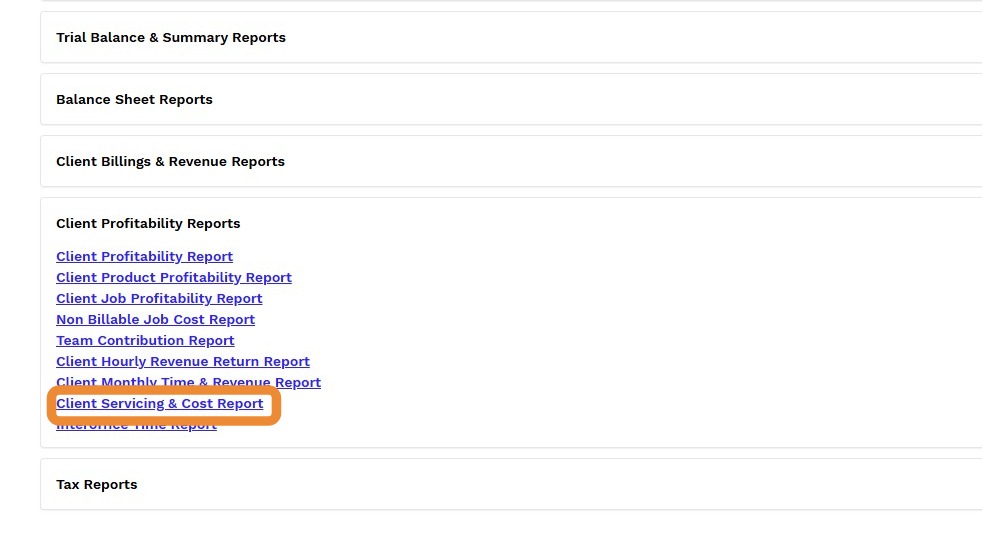Open the Client Profitability Report link

click(x=144, y=257)
